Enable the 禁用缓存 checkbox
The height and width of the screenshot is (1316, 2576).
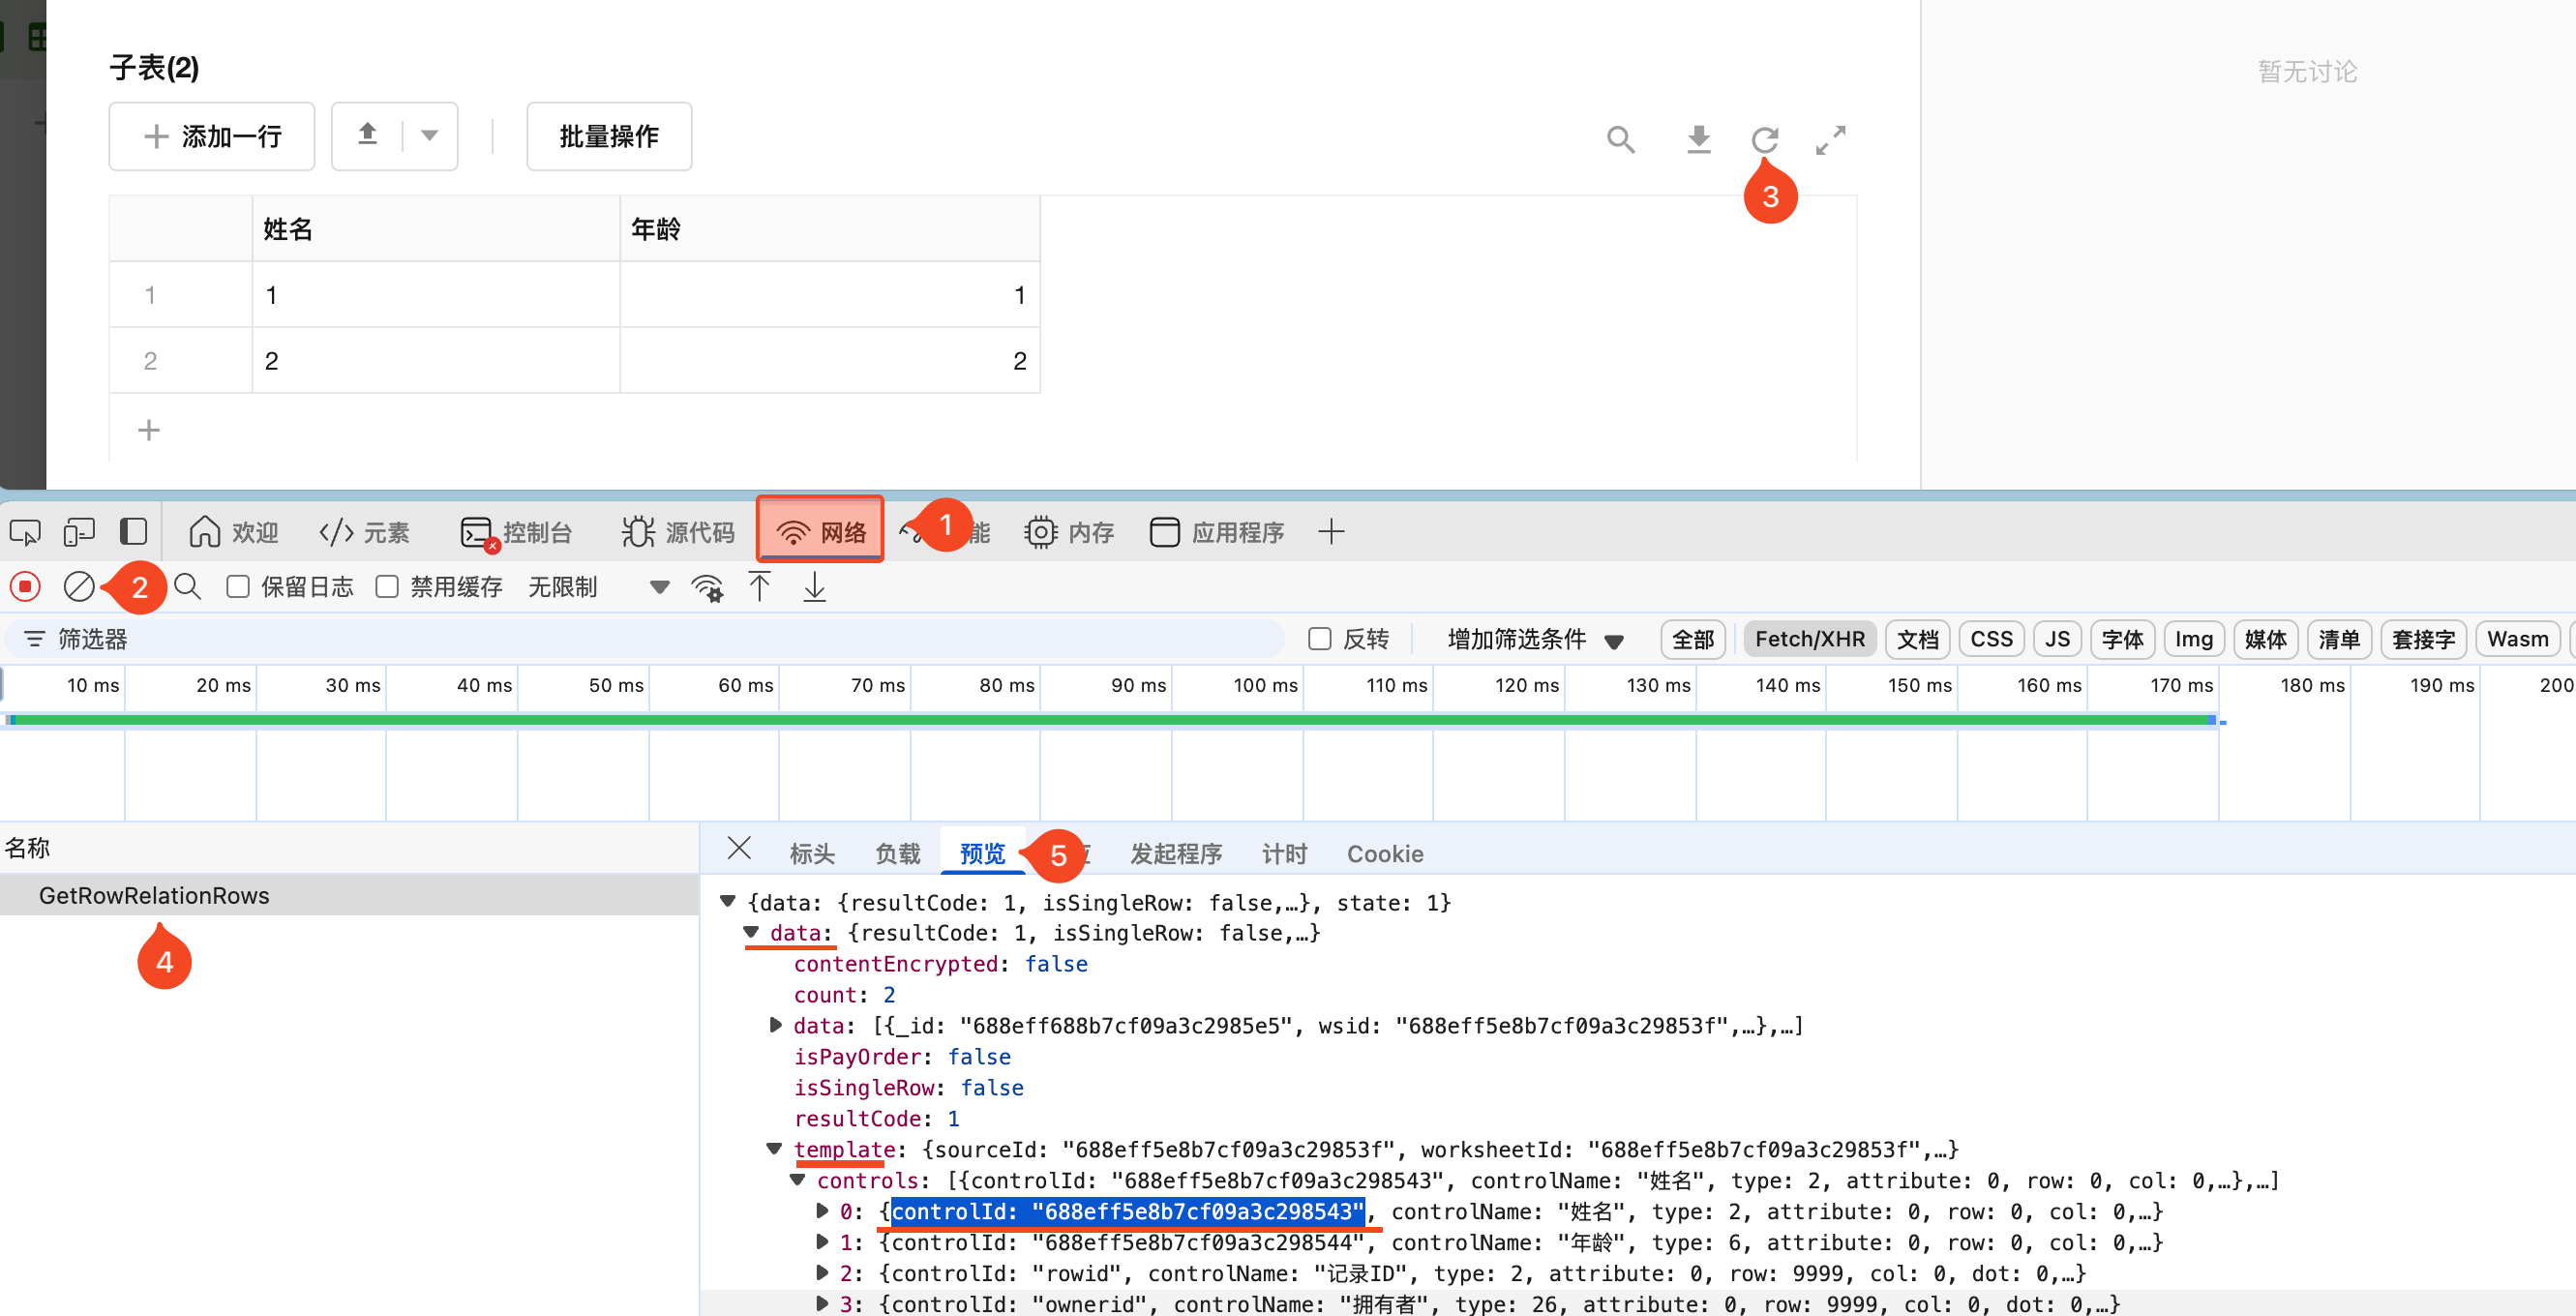[387, 586]
